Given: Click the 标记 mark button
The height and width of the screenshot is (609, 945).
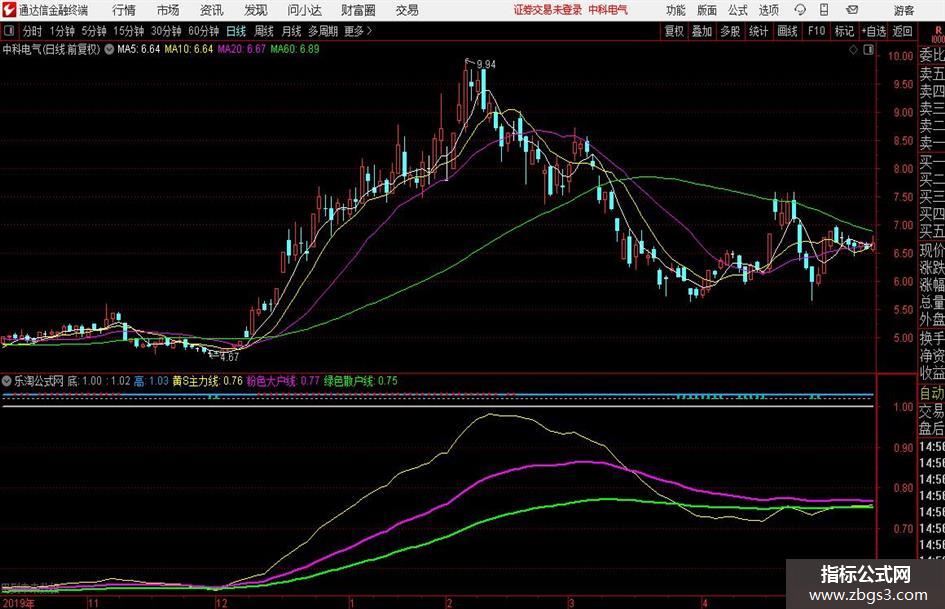Looking at the screenshot, I should (x=844, y=31).
